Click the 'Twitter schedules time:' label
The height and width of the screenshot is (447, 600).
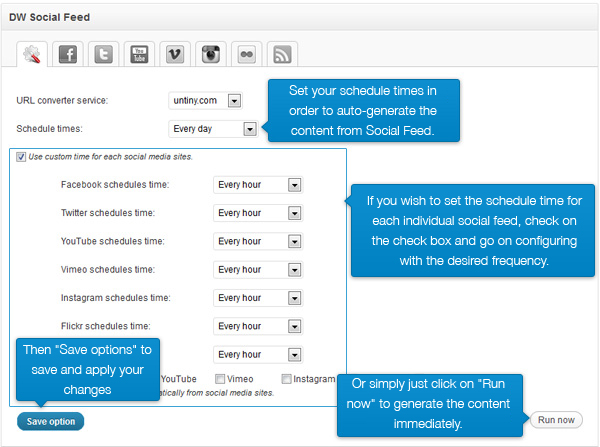click(x=108, y=213)
